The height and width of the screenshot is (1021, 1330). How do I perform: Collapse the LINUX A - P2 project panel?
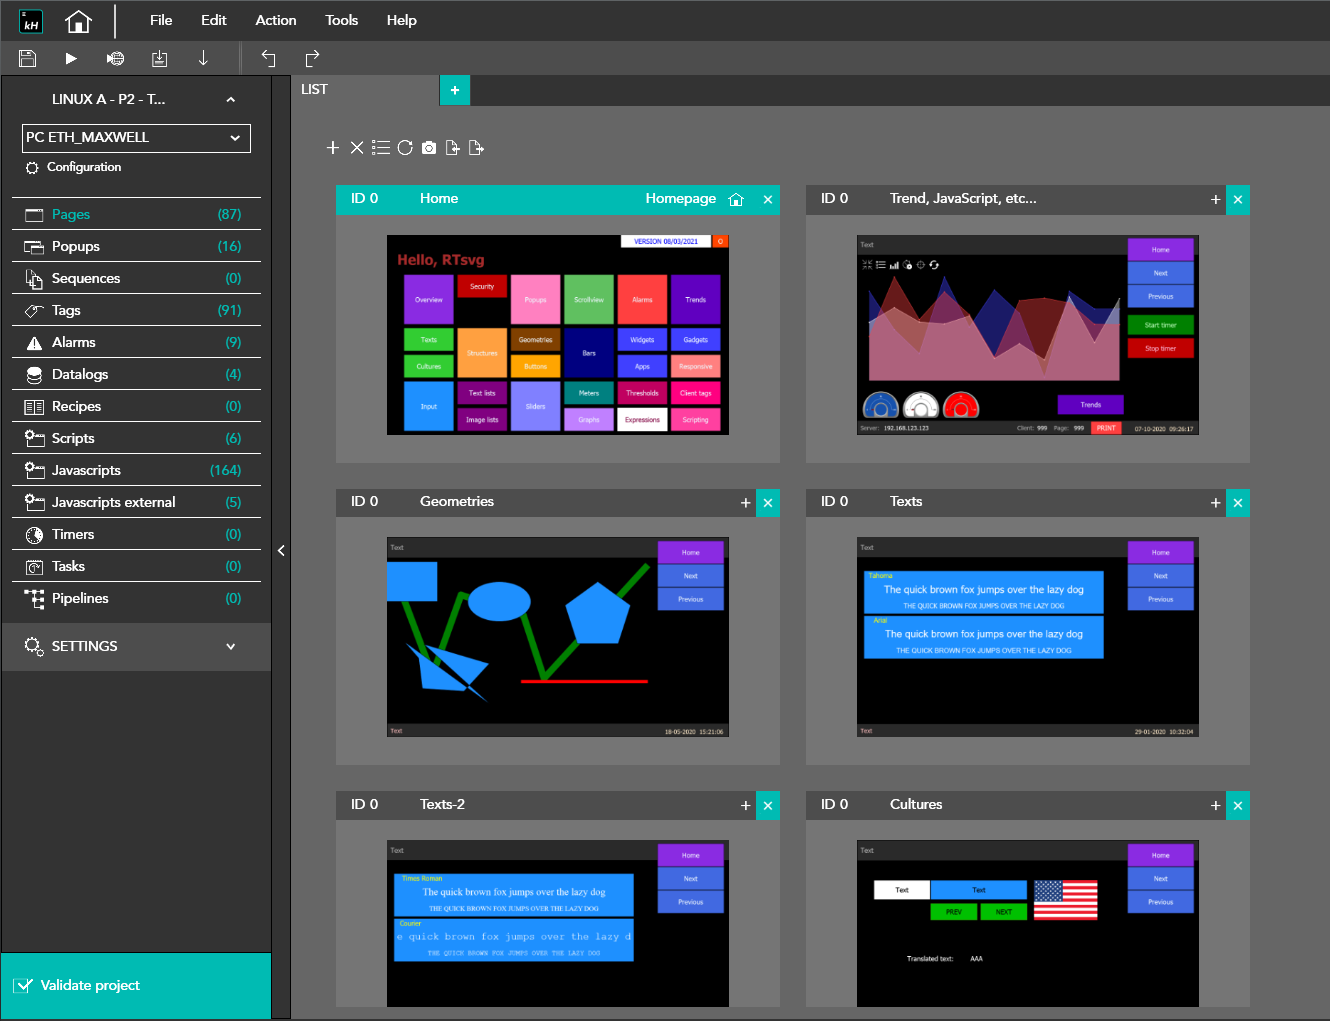click(230, 100)
